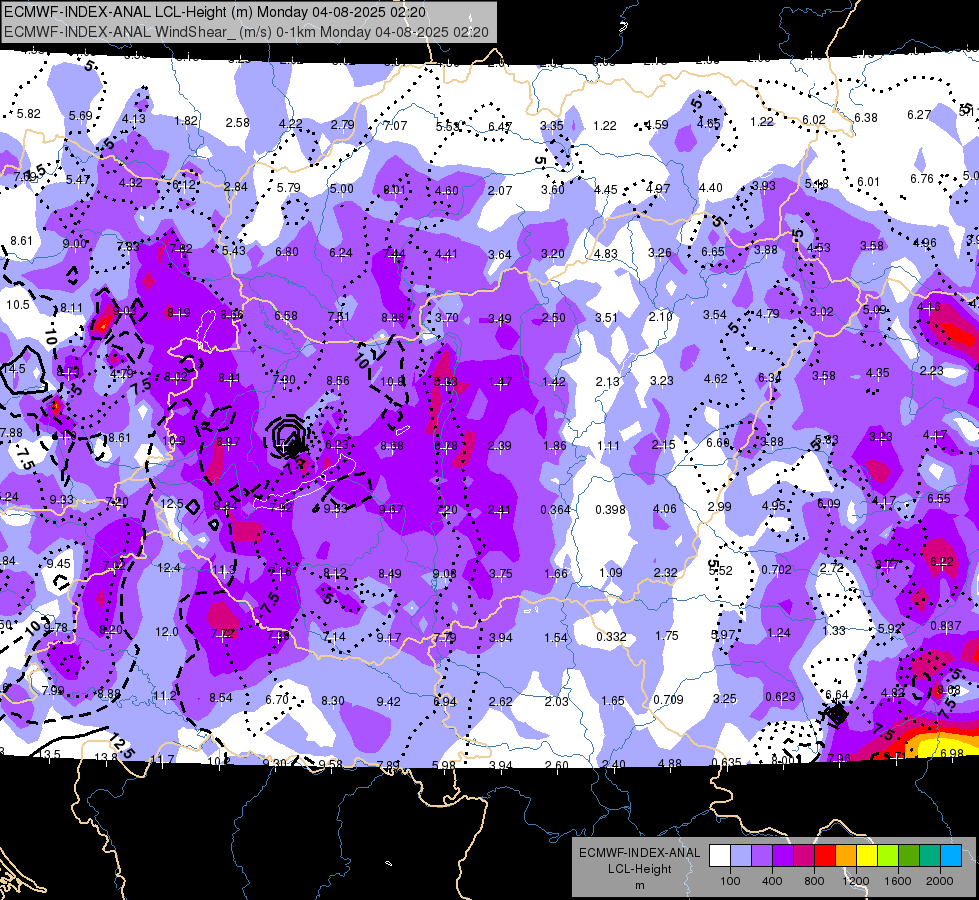Click the 9.00 grid value
The width and height of the screenshot is (979, 900).
click(x=74, y=244)
